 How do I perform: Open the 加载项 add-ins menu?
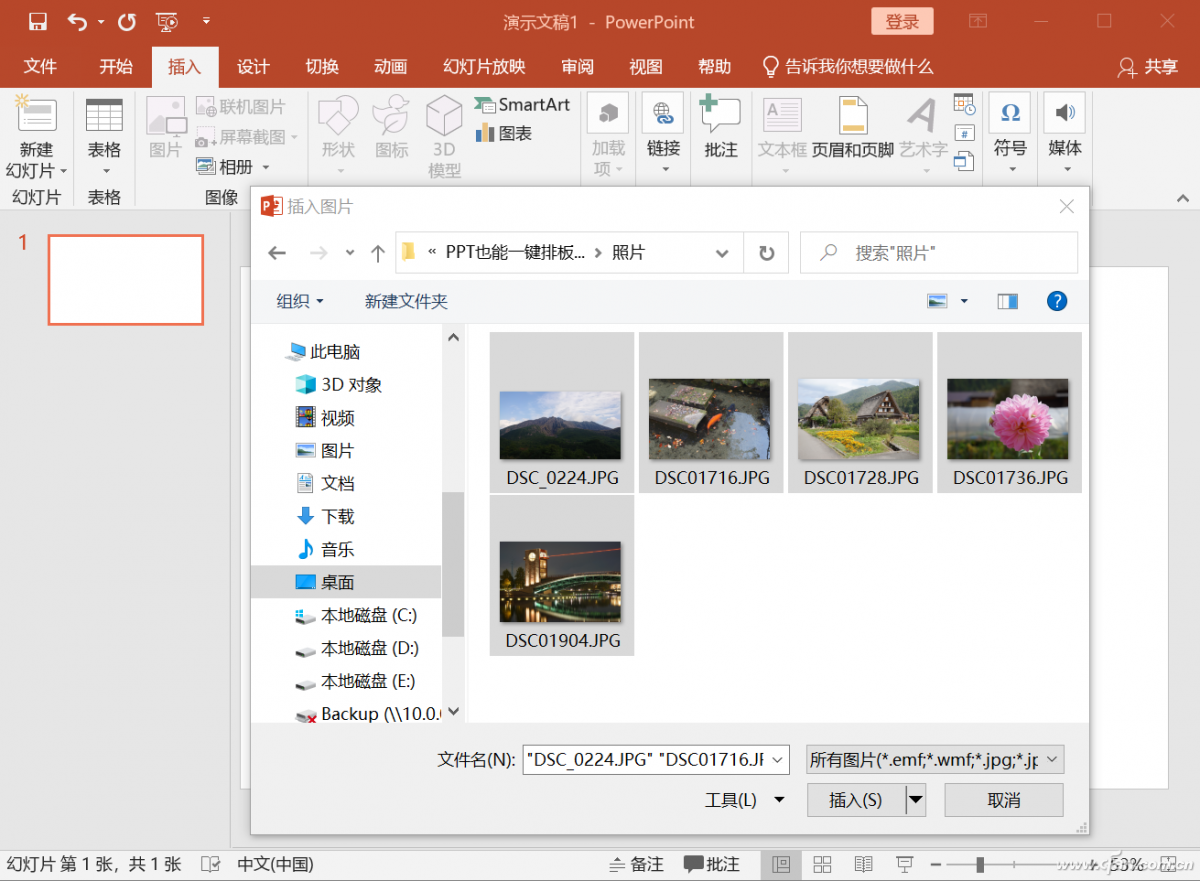(x=607, y=135)
